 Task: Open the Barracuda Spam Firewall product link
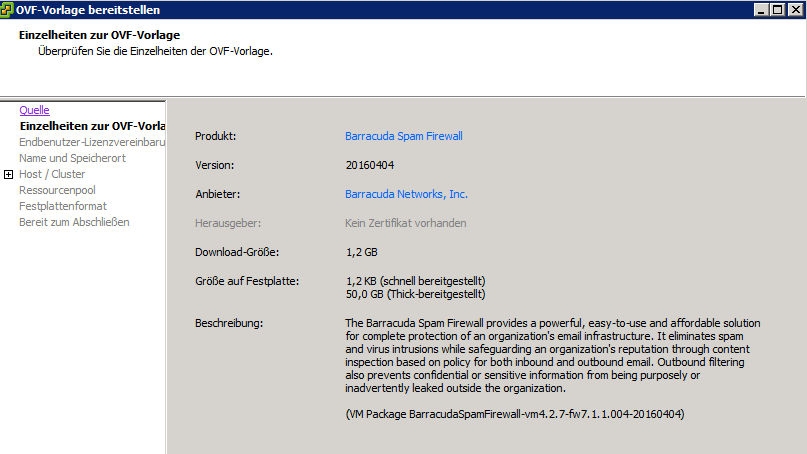tap(403, 136)
